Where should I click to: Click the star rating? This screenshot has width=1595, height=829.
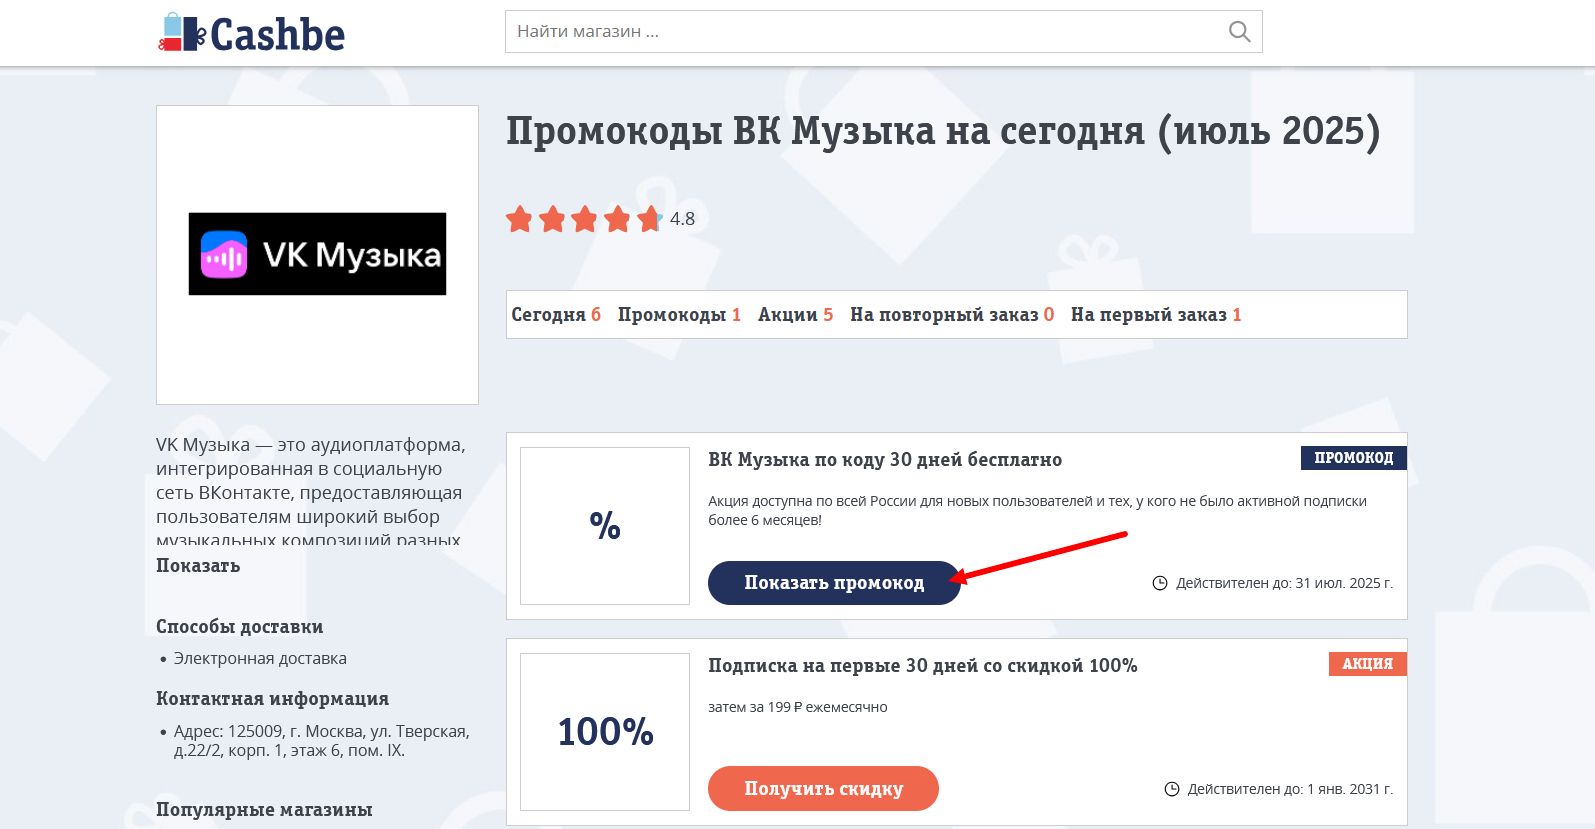(584, 219)
